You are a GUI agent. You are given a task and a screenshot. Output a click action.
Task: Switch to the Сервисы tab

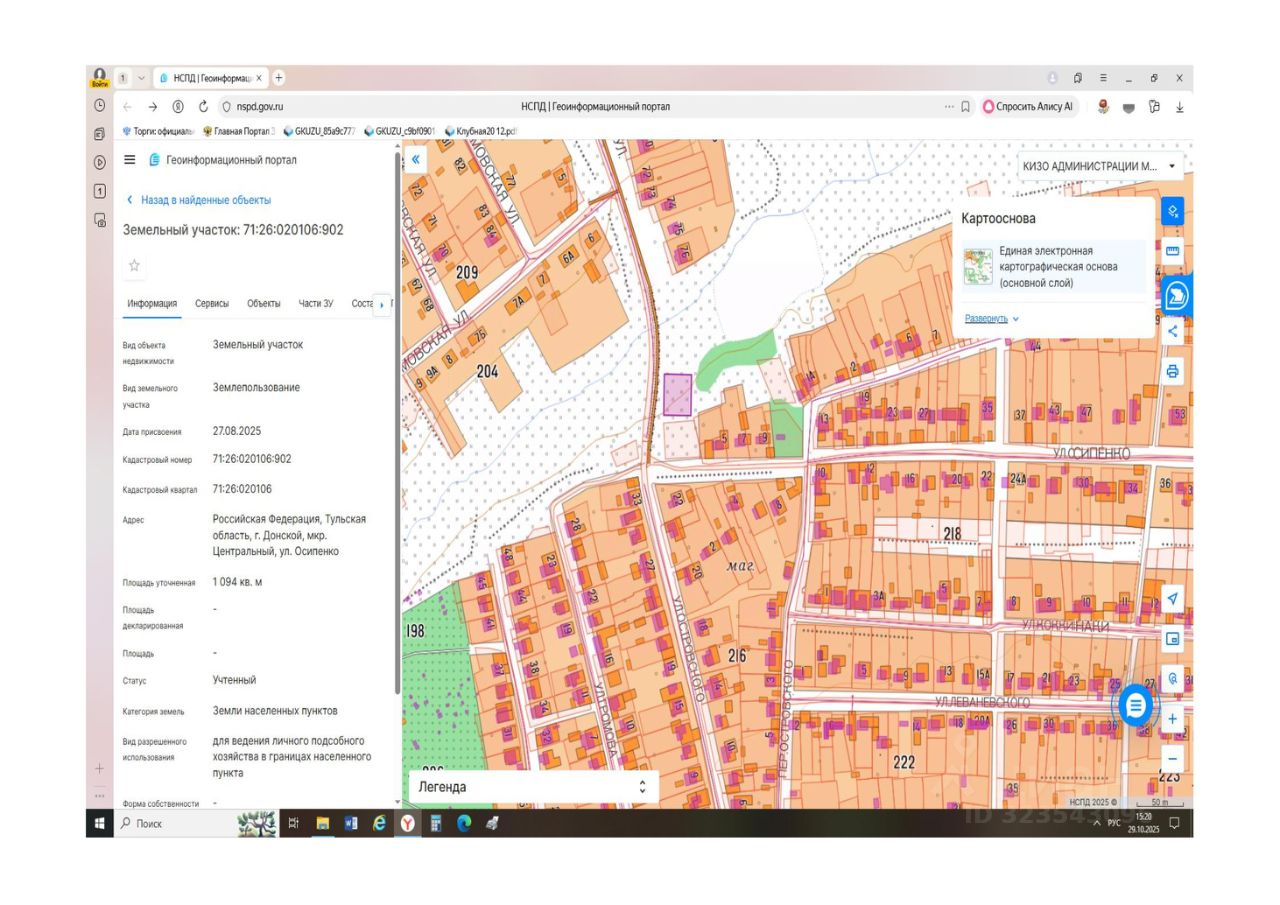pyautogui.click(x=211, y=304)
